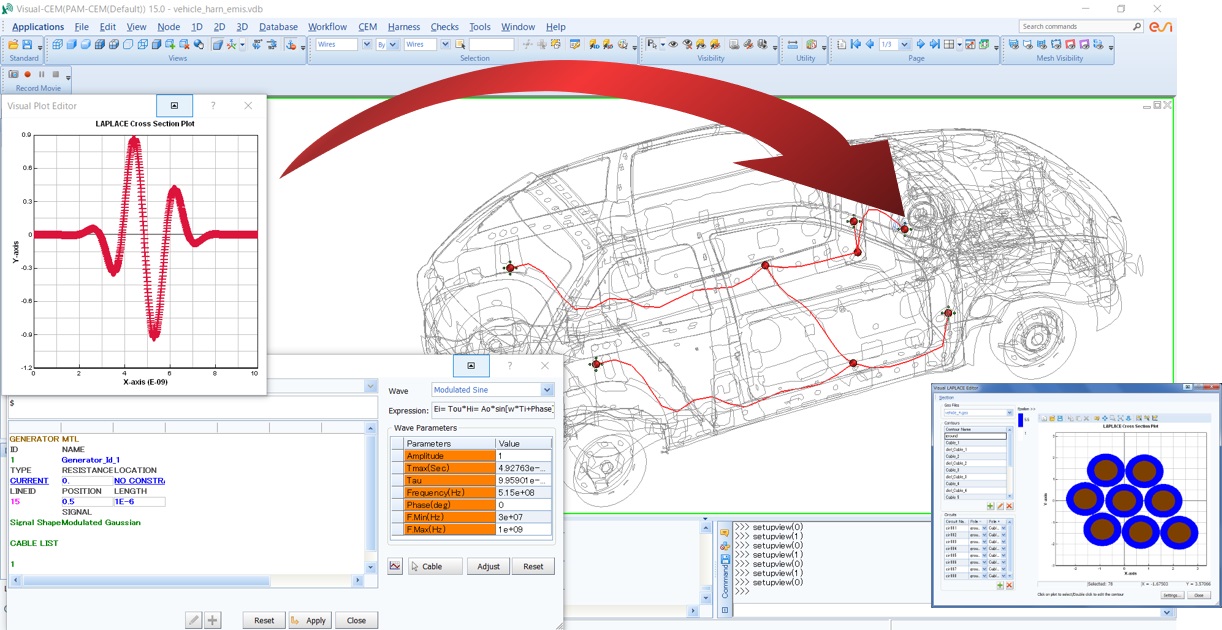Click the Apply button
This screenshot has height=630, width=1222.
310,620
